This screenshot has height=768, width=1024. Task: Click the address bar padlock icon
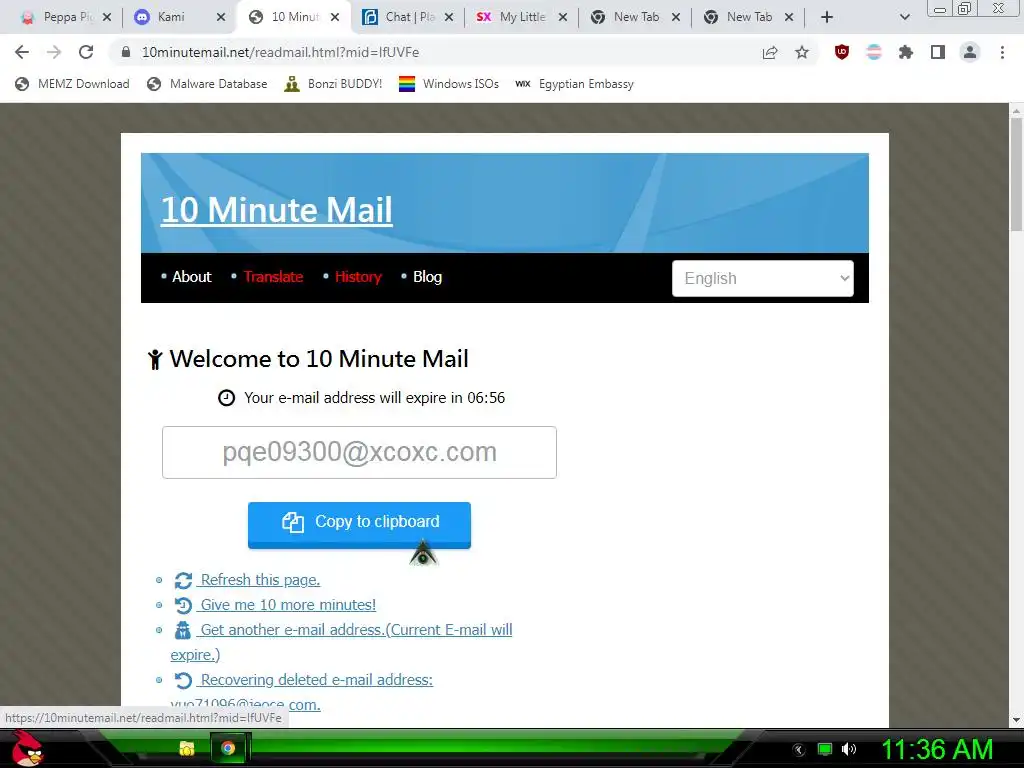click(126, 52)
